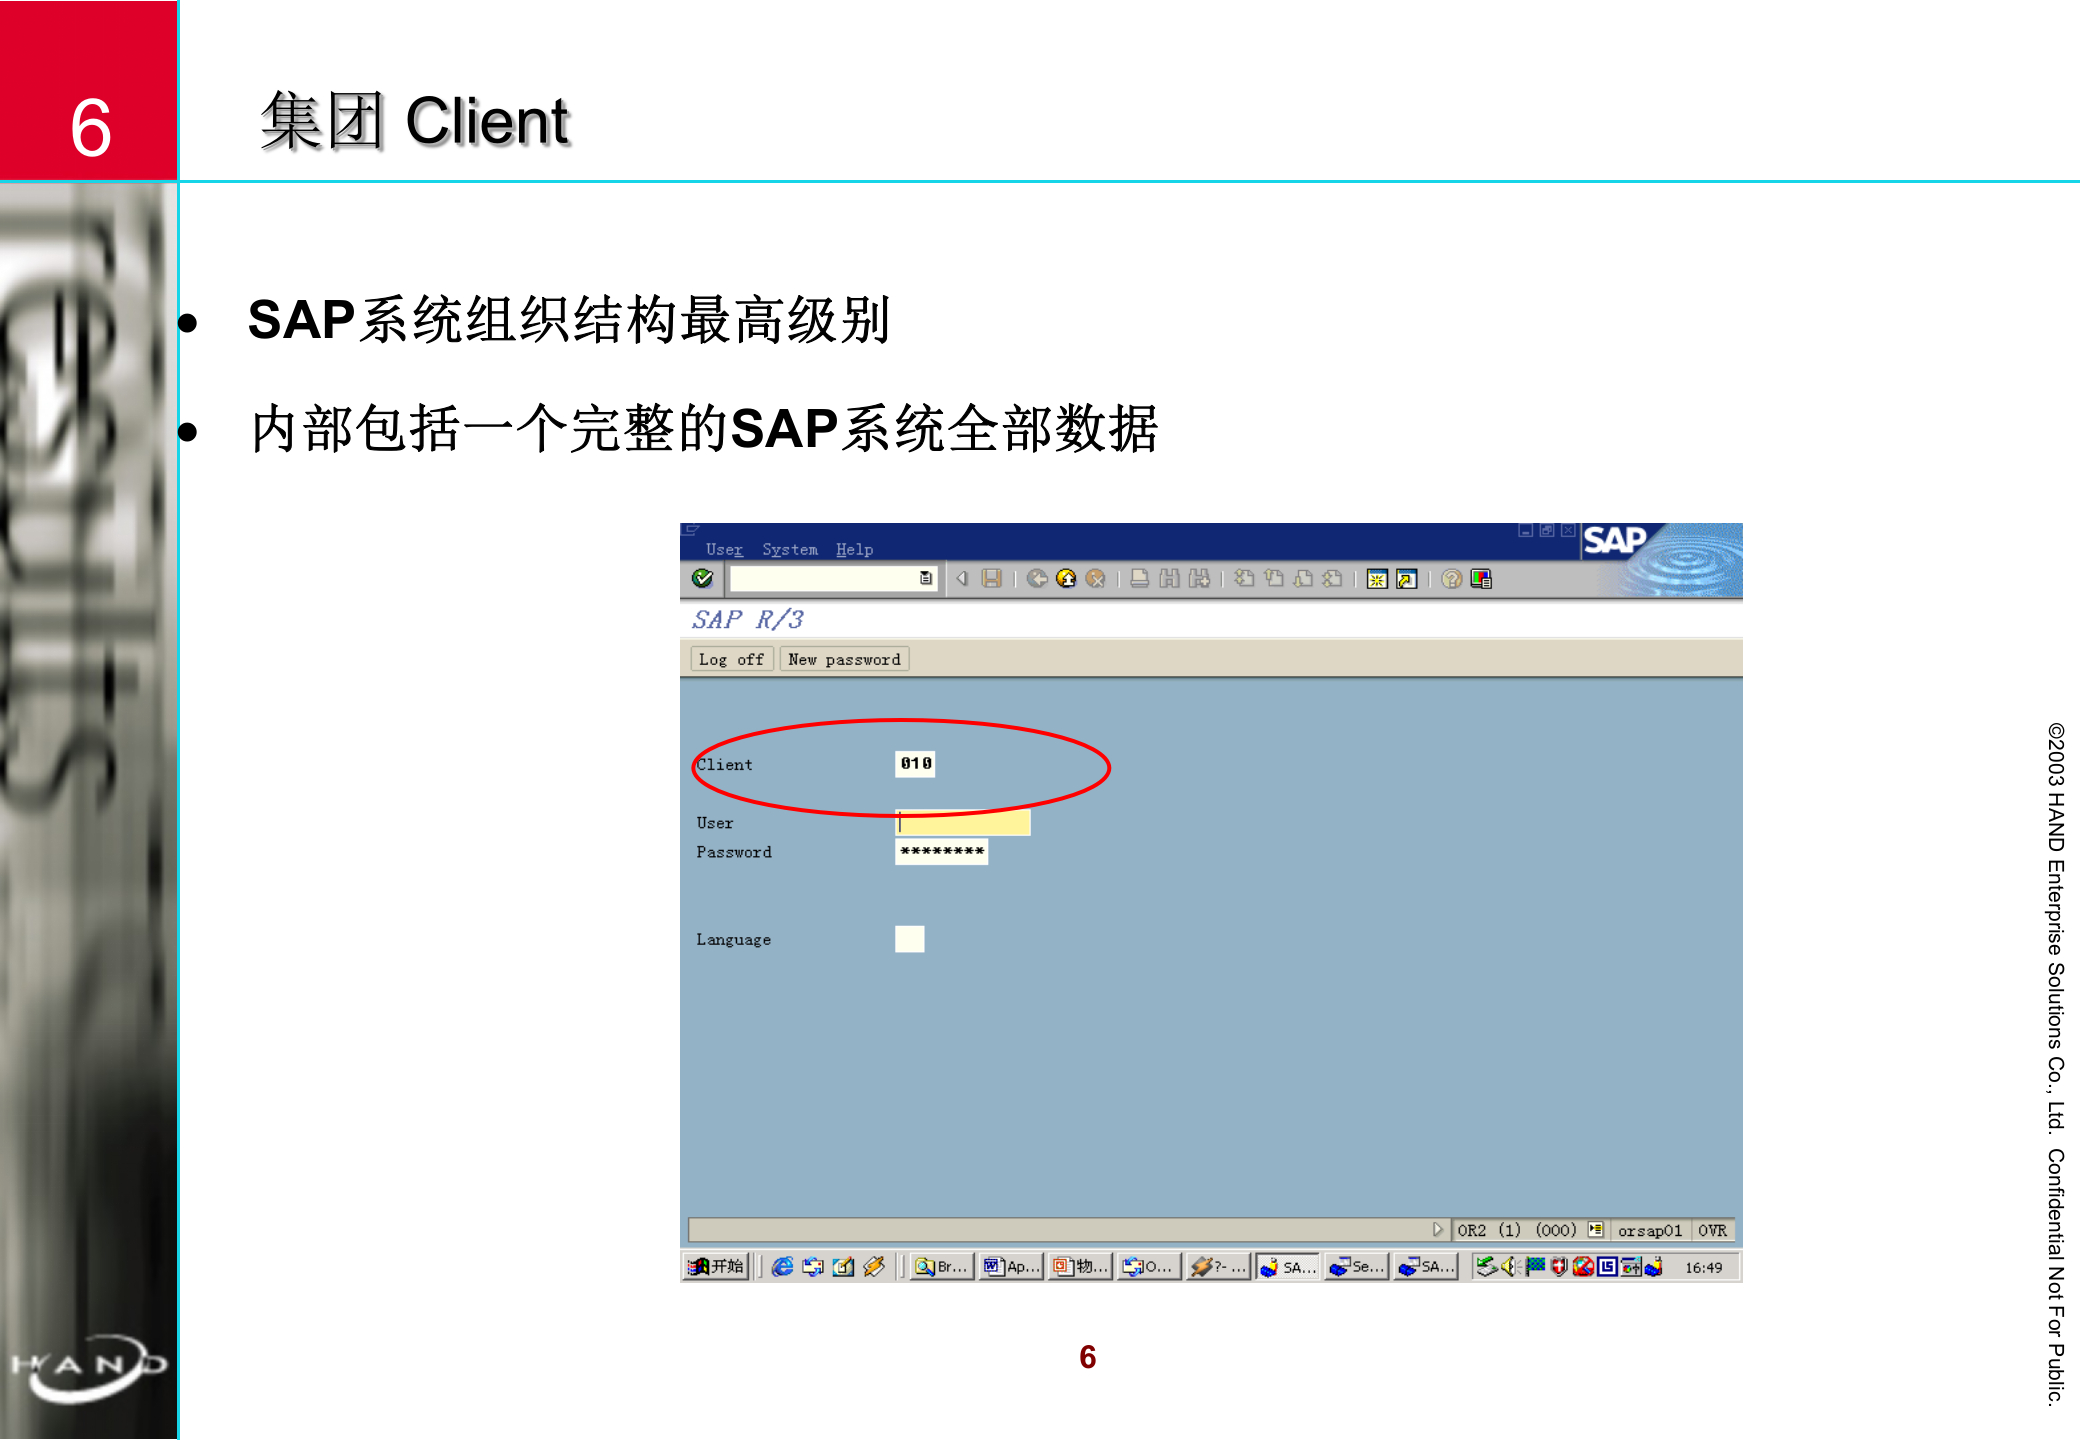Click the Create New Session icon

tap(1377, 580)
